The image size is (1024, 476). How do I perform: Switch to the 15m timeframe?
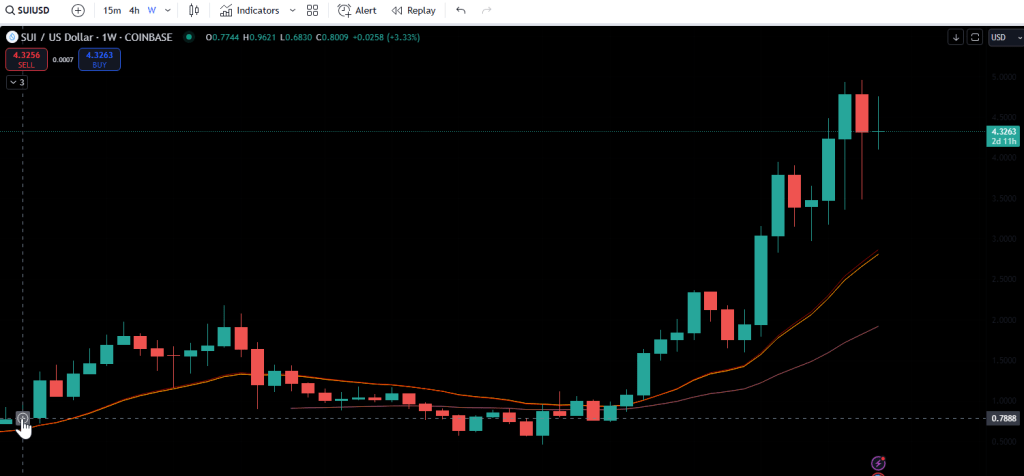[112, 10]
